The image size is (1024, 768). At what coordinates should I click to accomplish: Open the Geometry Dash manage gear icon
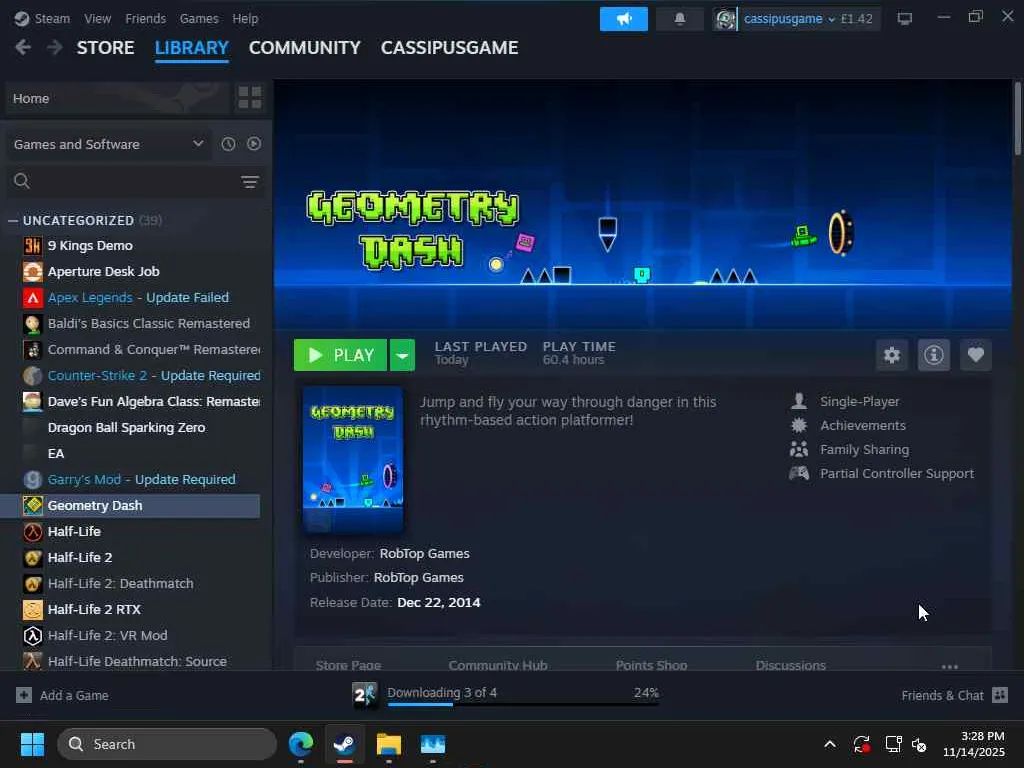point(891,355)
